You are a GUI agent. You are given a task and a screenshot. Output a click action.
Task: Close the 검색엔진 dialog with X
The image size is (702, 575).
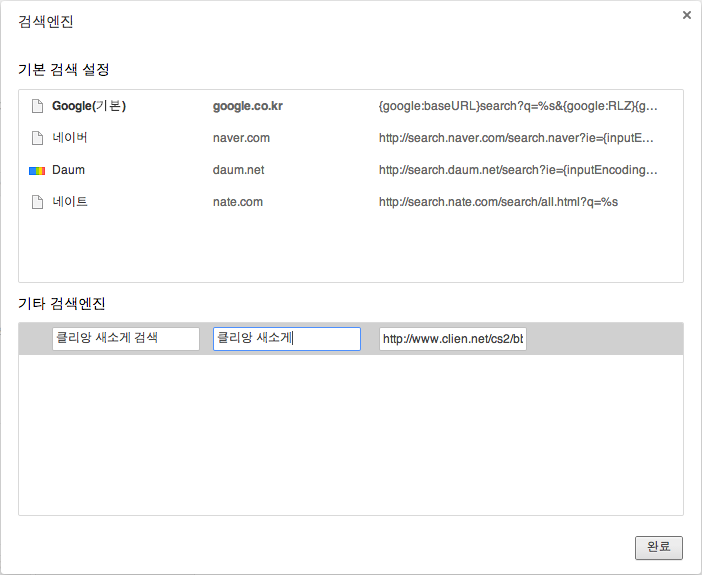[687, 15]
